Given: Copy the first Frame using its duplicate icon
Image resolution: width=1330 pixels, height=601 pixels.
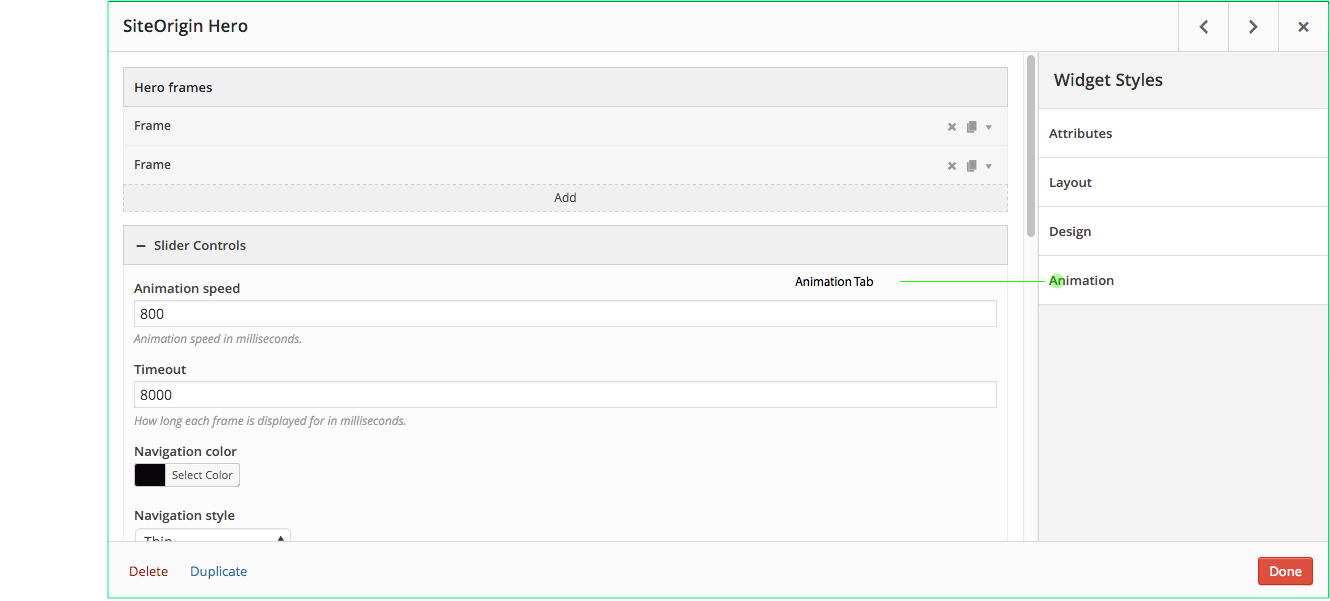Looking at the screenshot, I should click(971, 127).
